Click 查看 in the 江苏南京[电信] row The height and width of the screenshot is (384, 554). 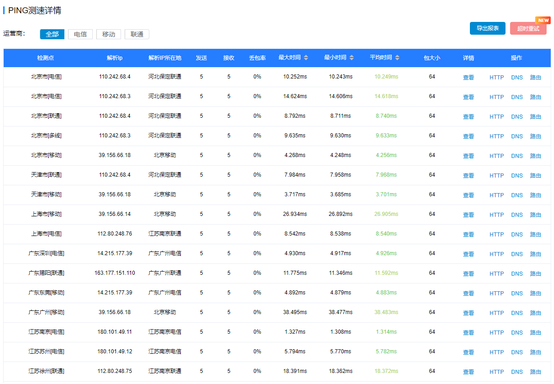pos(468,332)
